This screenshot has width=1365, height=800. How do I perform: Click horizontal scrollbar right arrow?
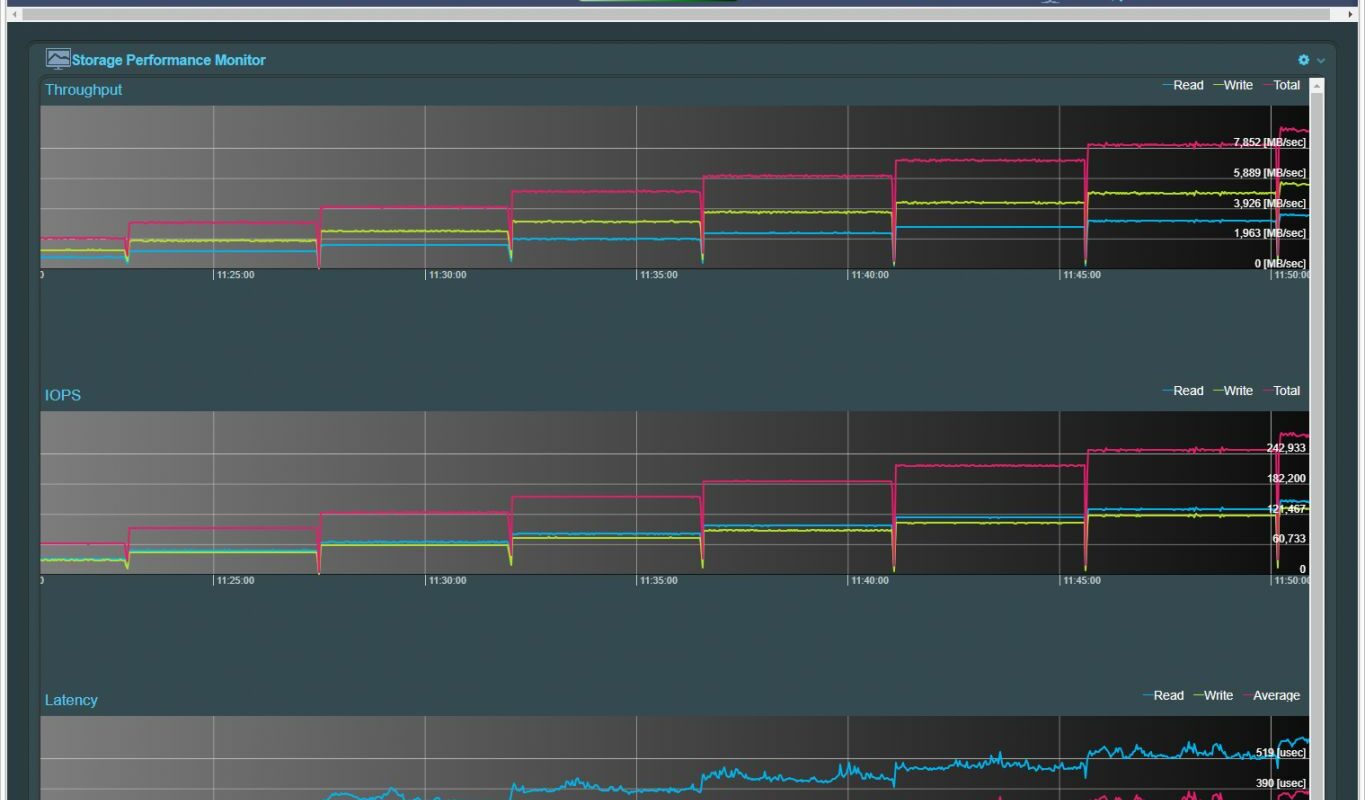(1351, 14)
